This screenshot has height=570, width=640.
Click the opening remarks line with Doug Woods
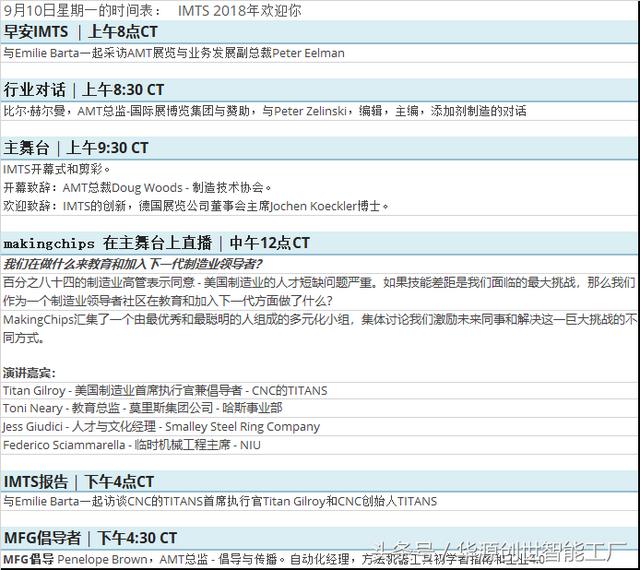[137, 187]
